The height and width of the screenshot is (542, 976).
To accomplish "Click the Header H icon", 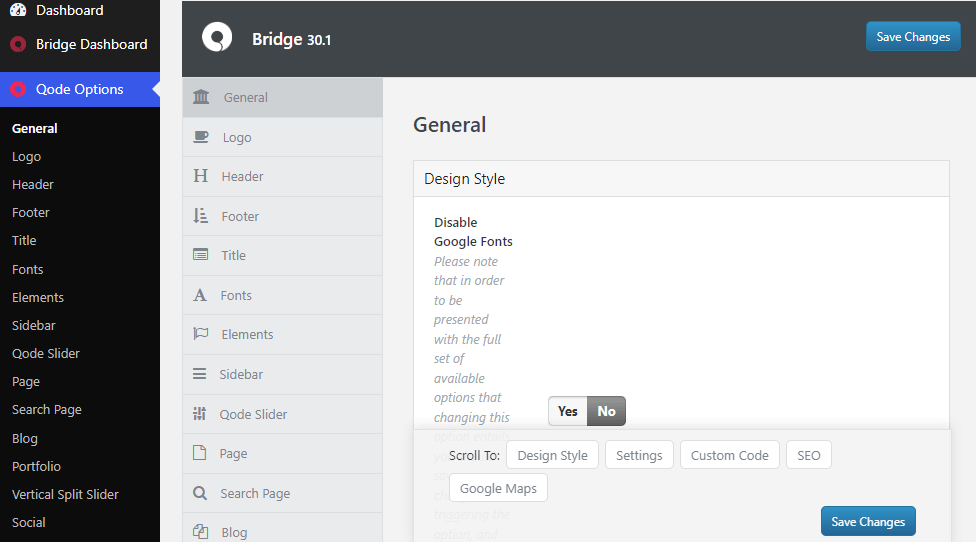I will coord(200,176).
